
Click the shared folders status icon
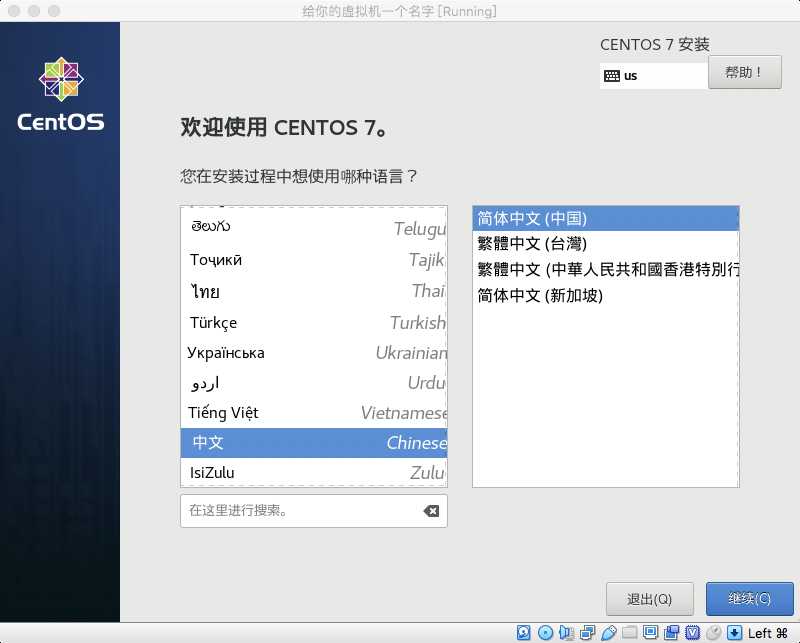tap(630, 633)
